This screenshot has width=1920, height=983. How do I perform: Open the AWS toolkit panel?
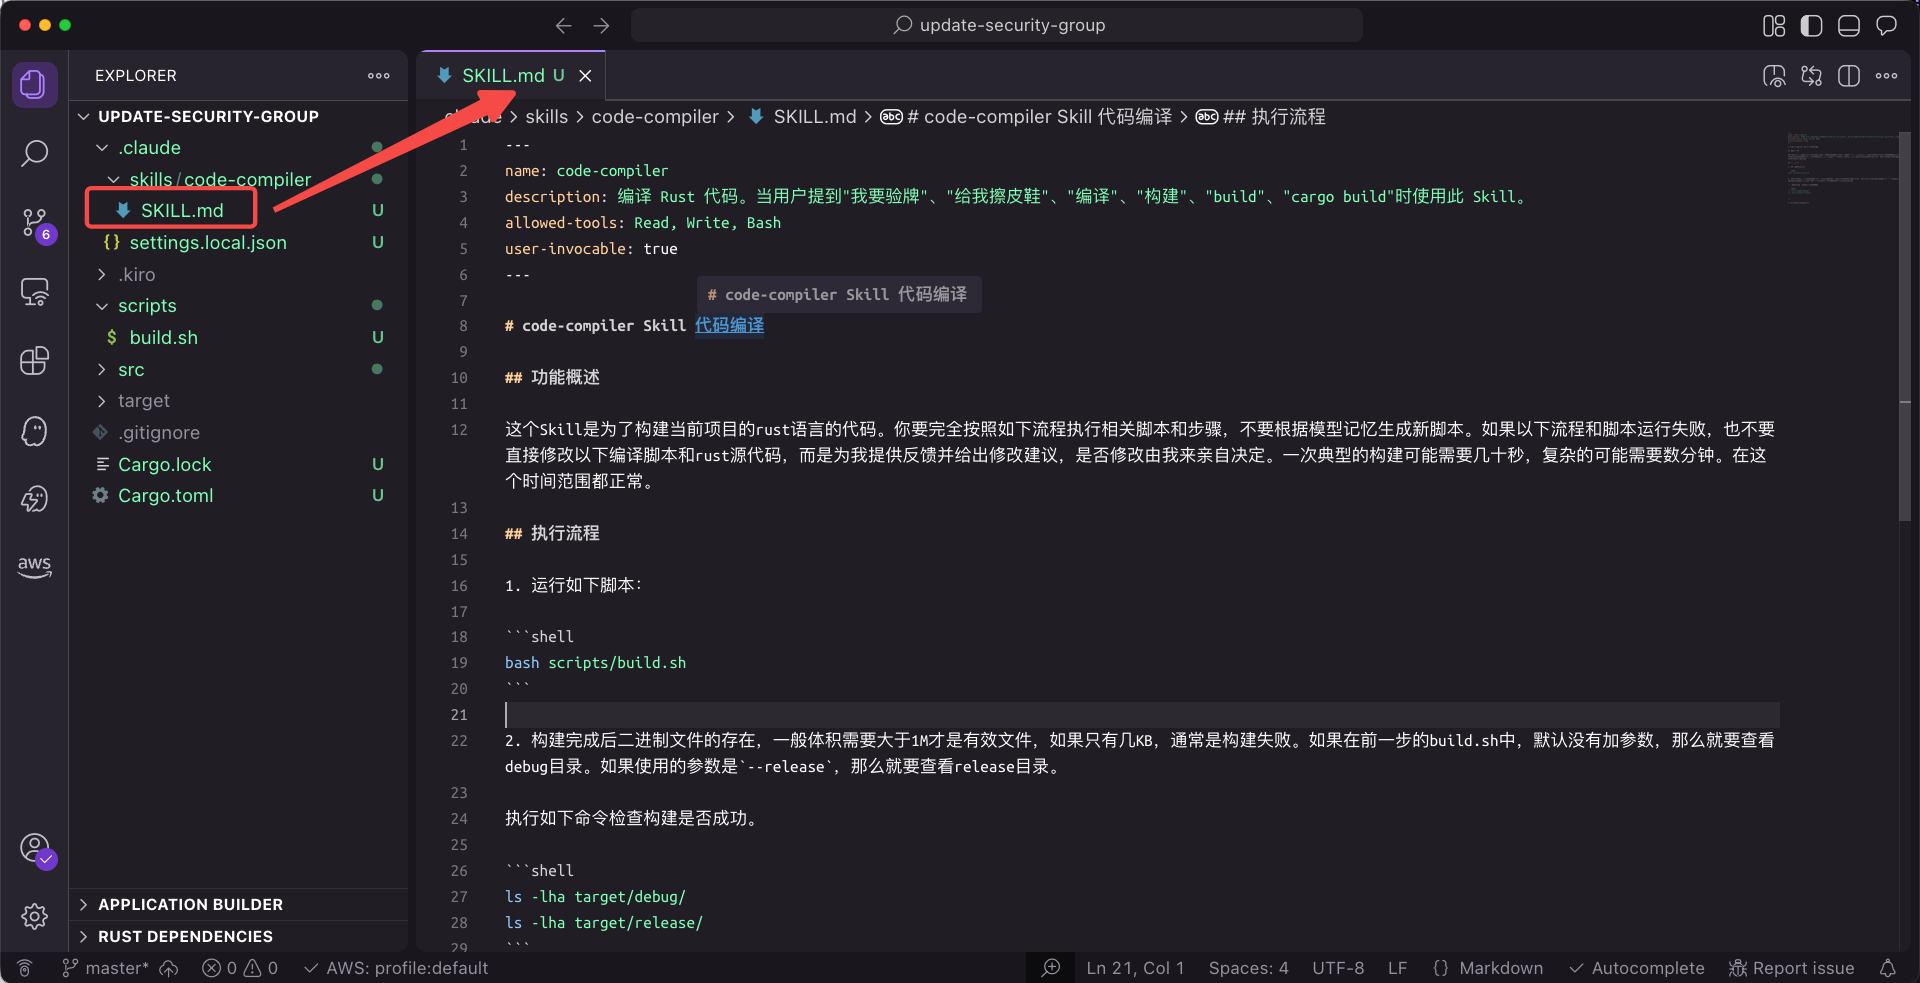34,566
